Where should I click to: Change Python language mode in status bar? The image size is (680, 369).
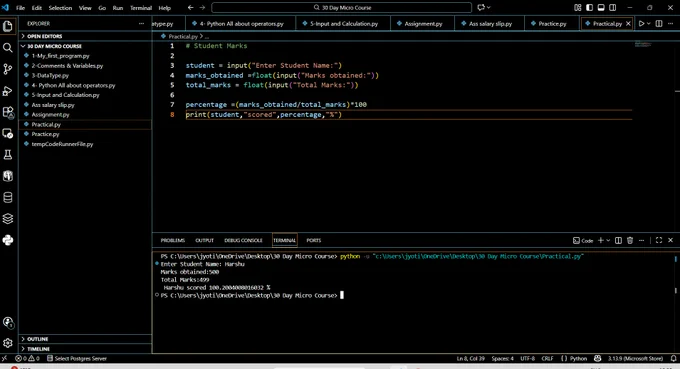[578, 359]
